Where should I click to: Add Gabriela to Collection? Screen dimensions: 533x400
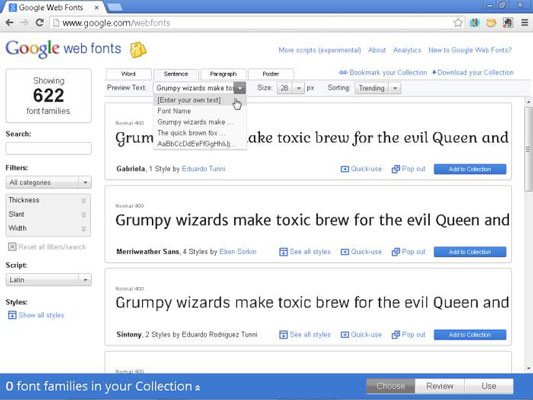470,169
